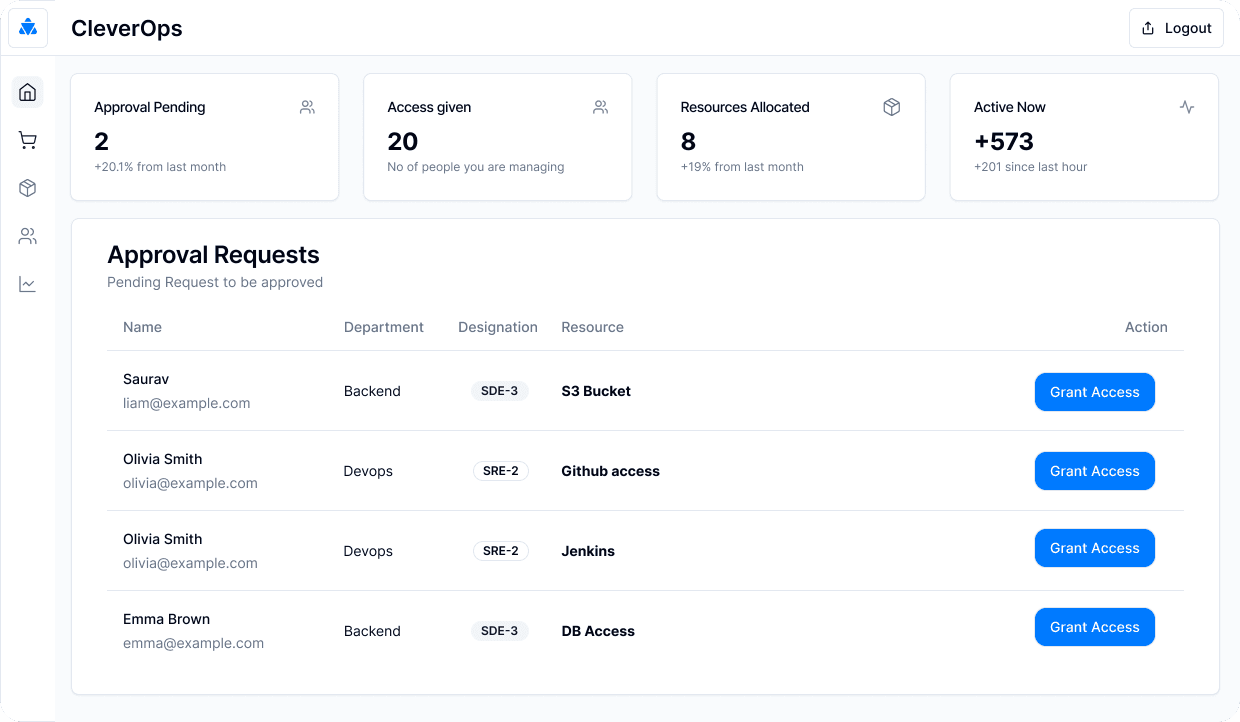The image size is (1240, 722).
Task: Open the analytics line chart icon
Action: 28,284
